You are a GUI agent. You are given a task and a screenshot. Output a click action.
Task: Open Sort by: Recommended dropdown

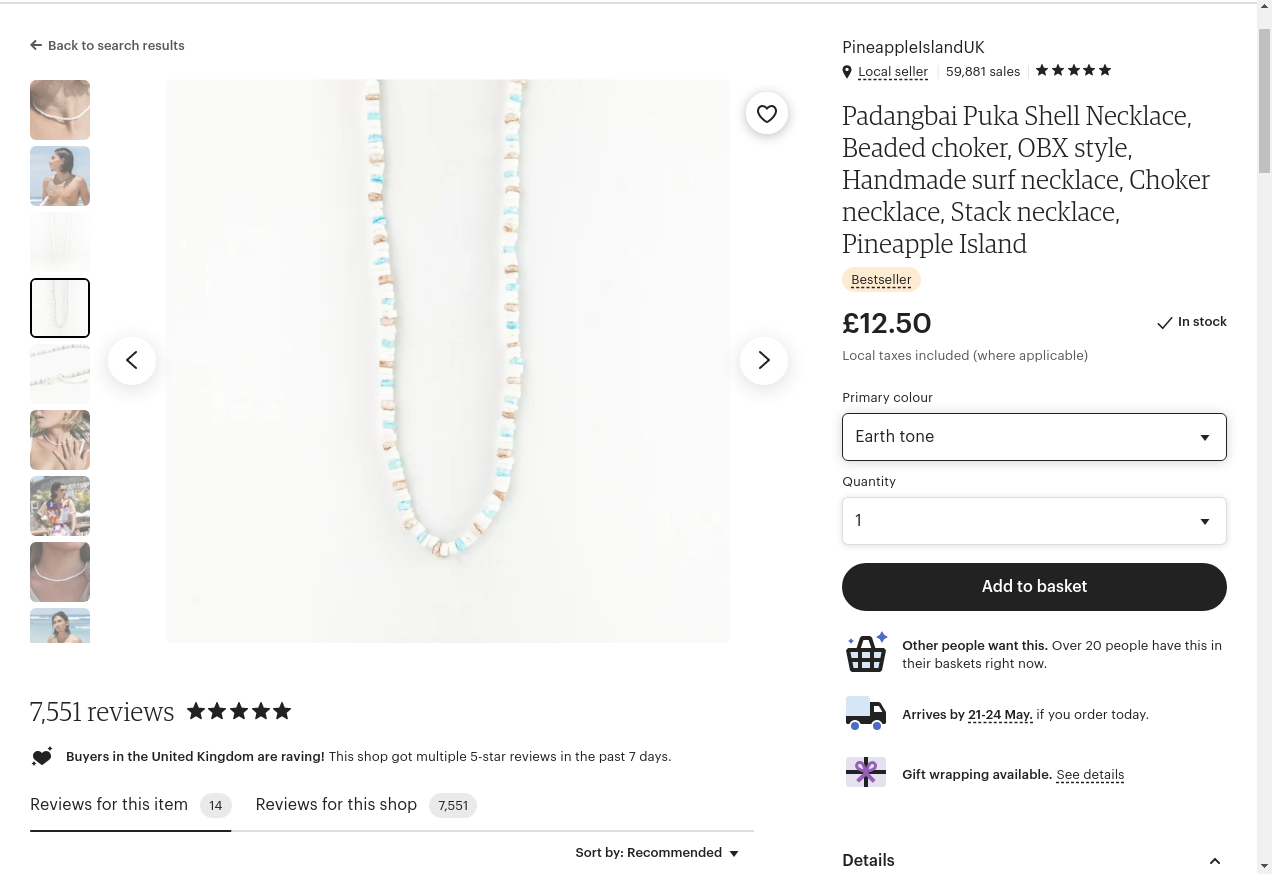coord(657,853)
